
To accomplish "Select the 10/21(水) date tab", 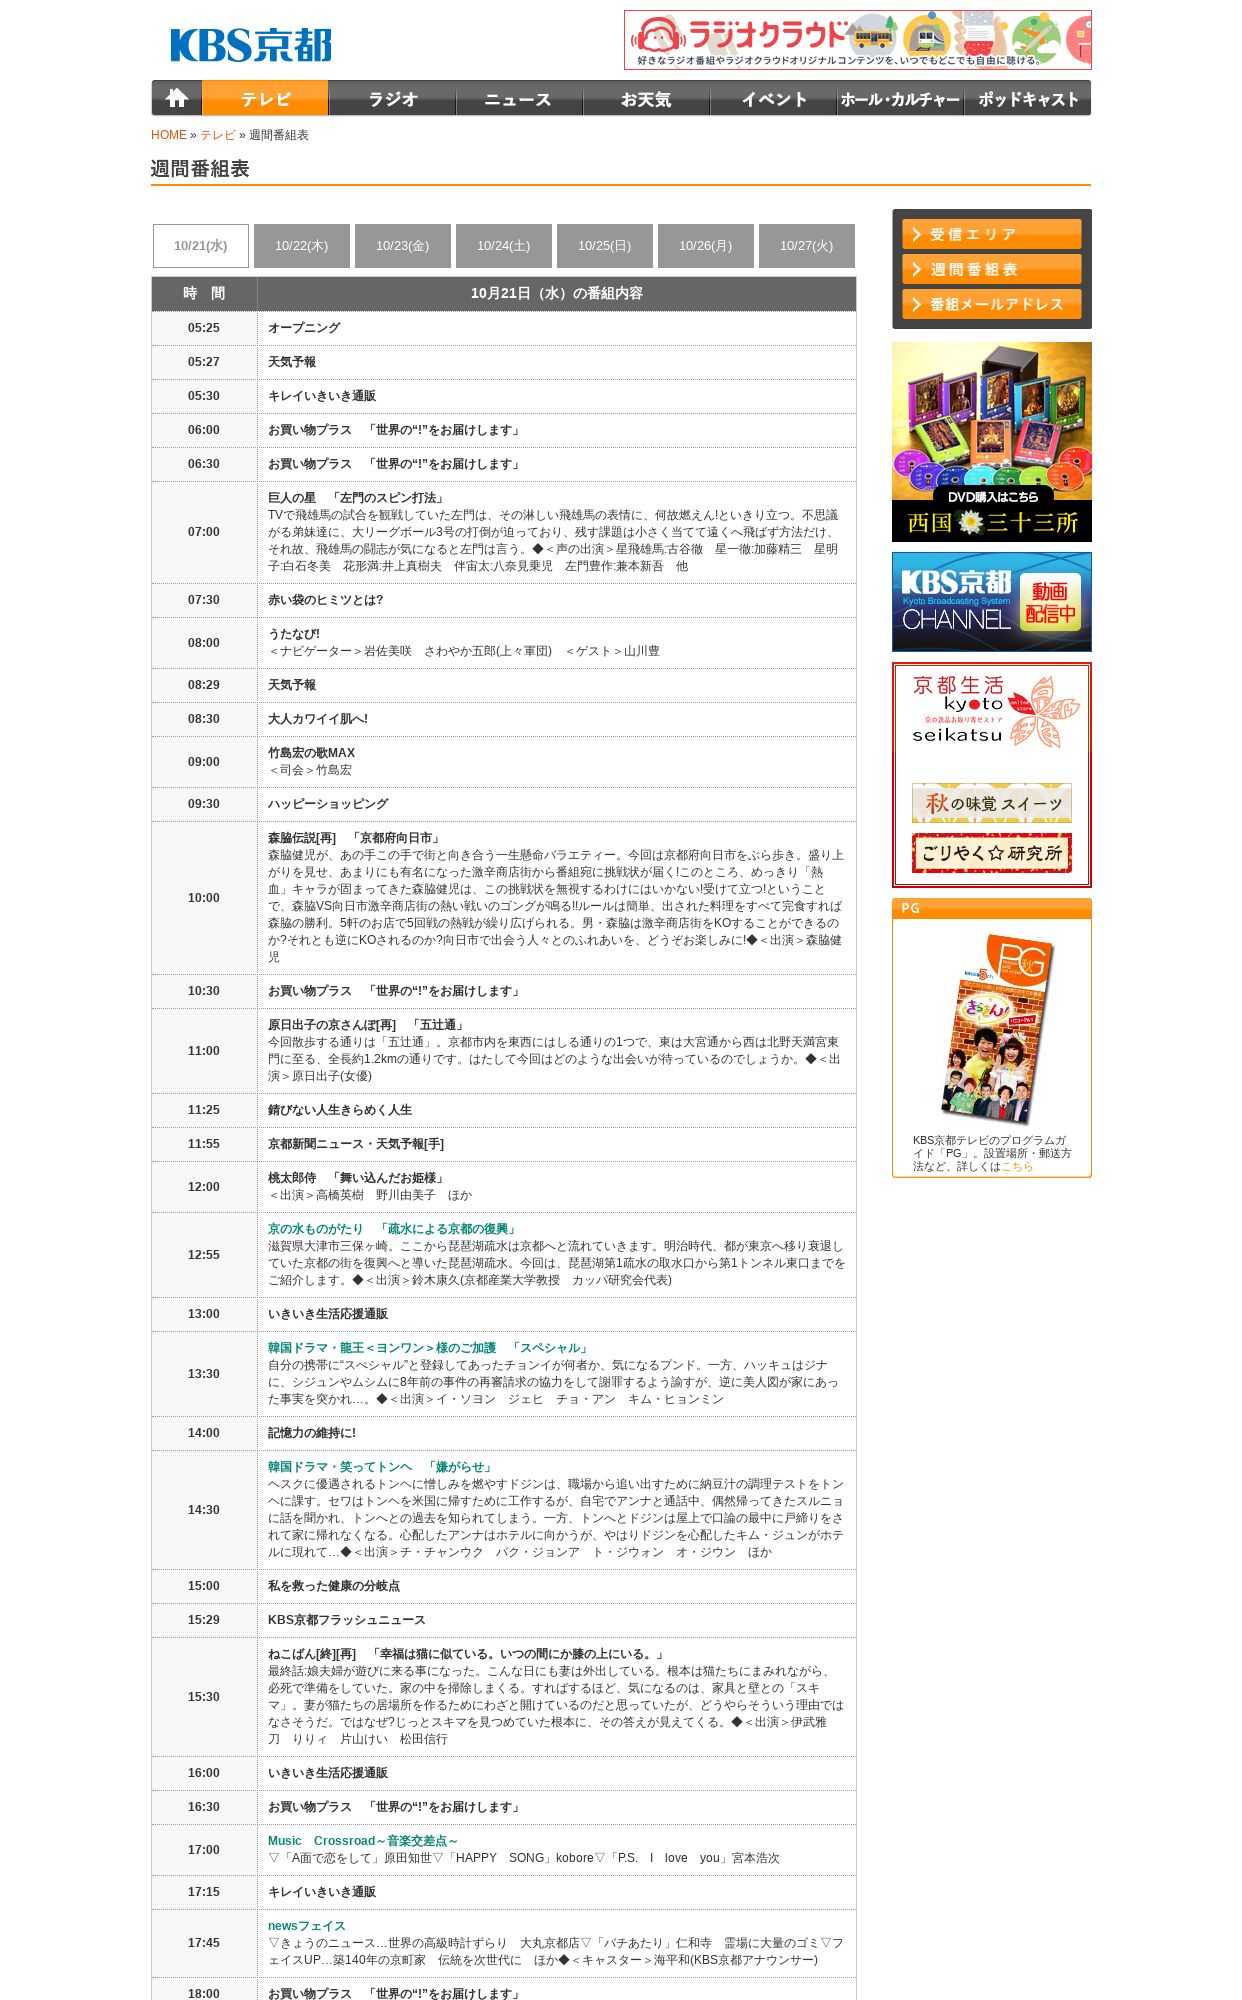I will (201, 246).
